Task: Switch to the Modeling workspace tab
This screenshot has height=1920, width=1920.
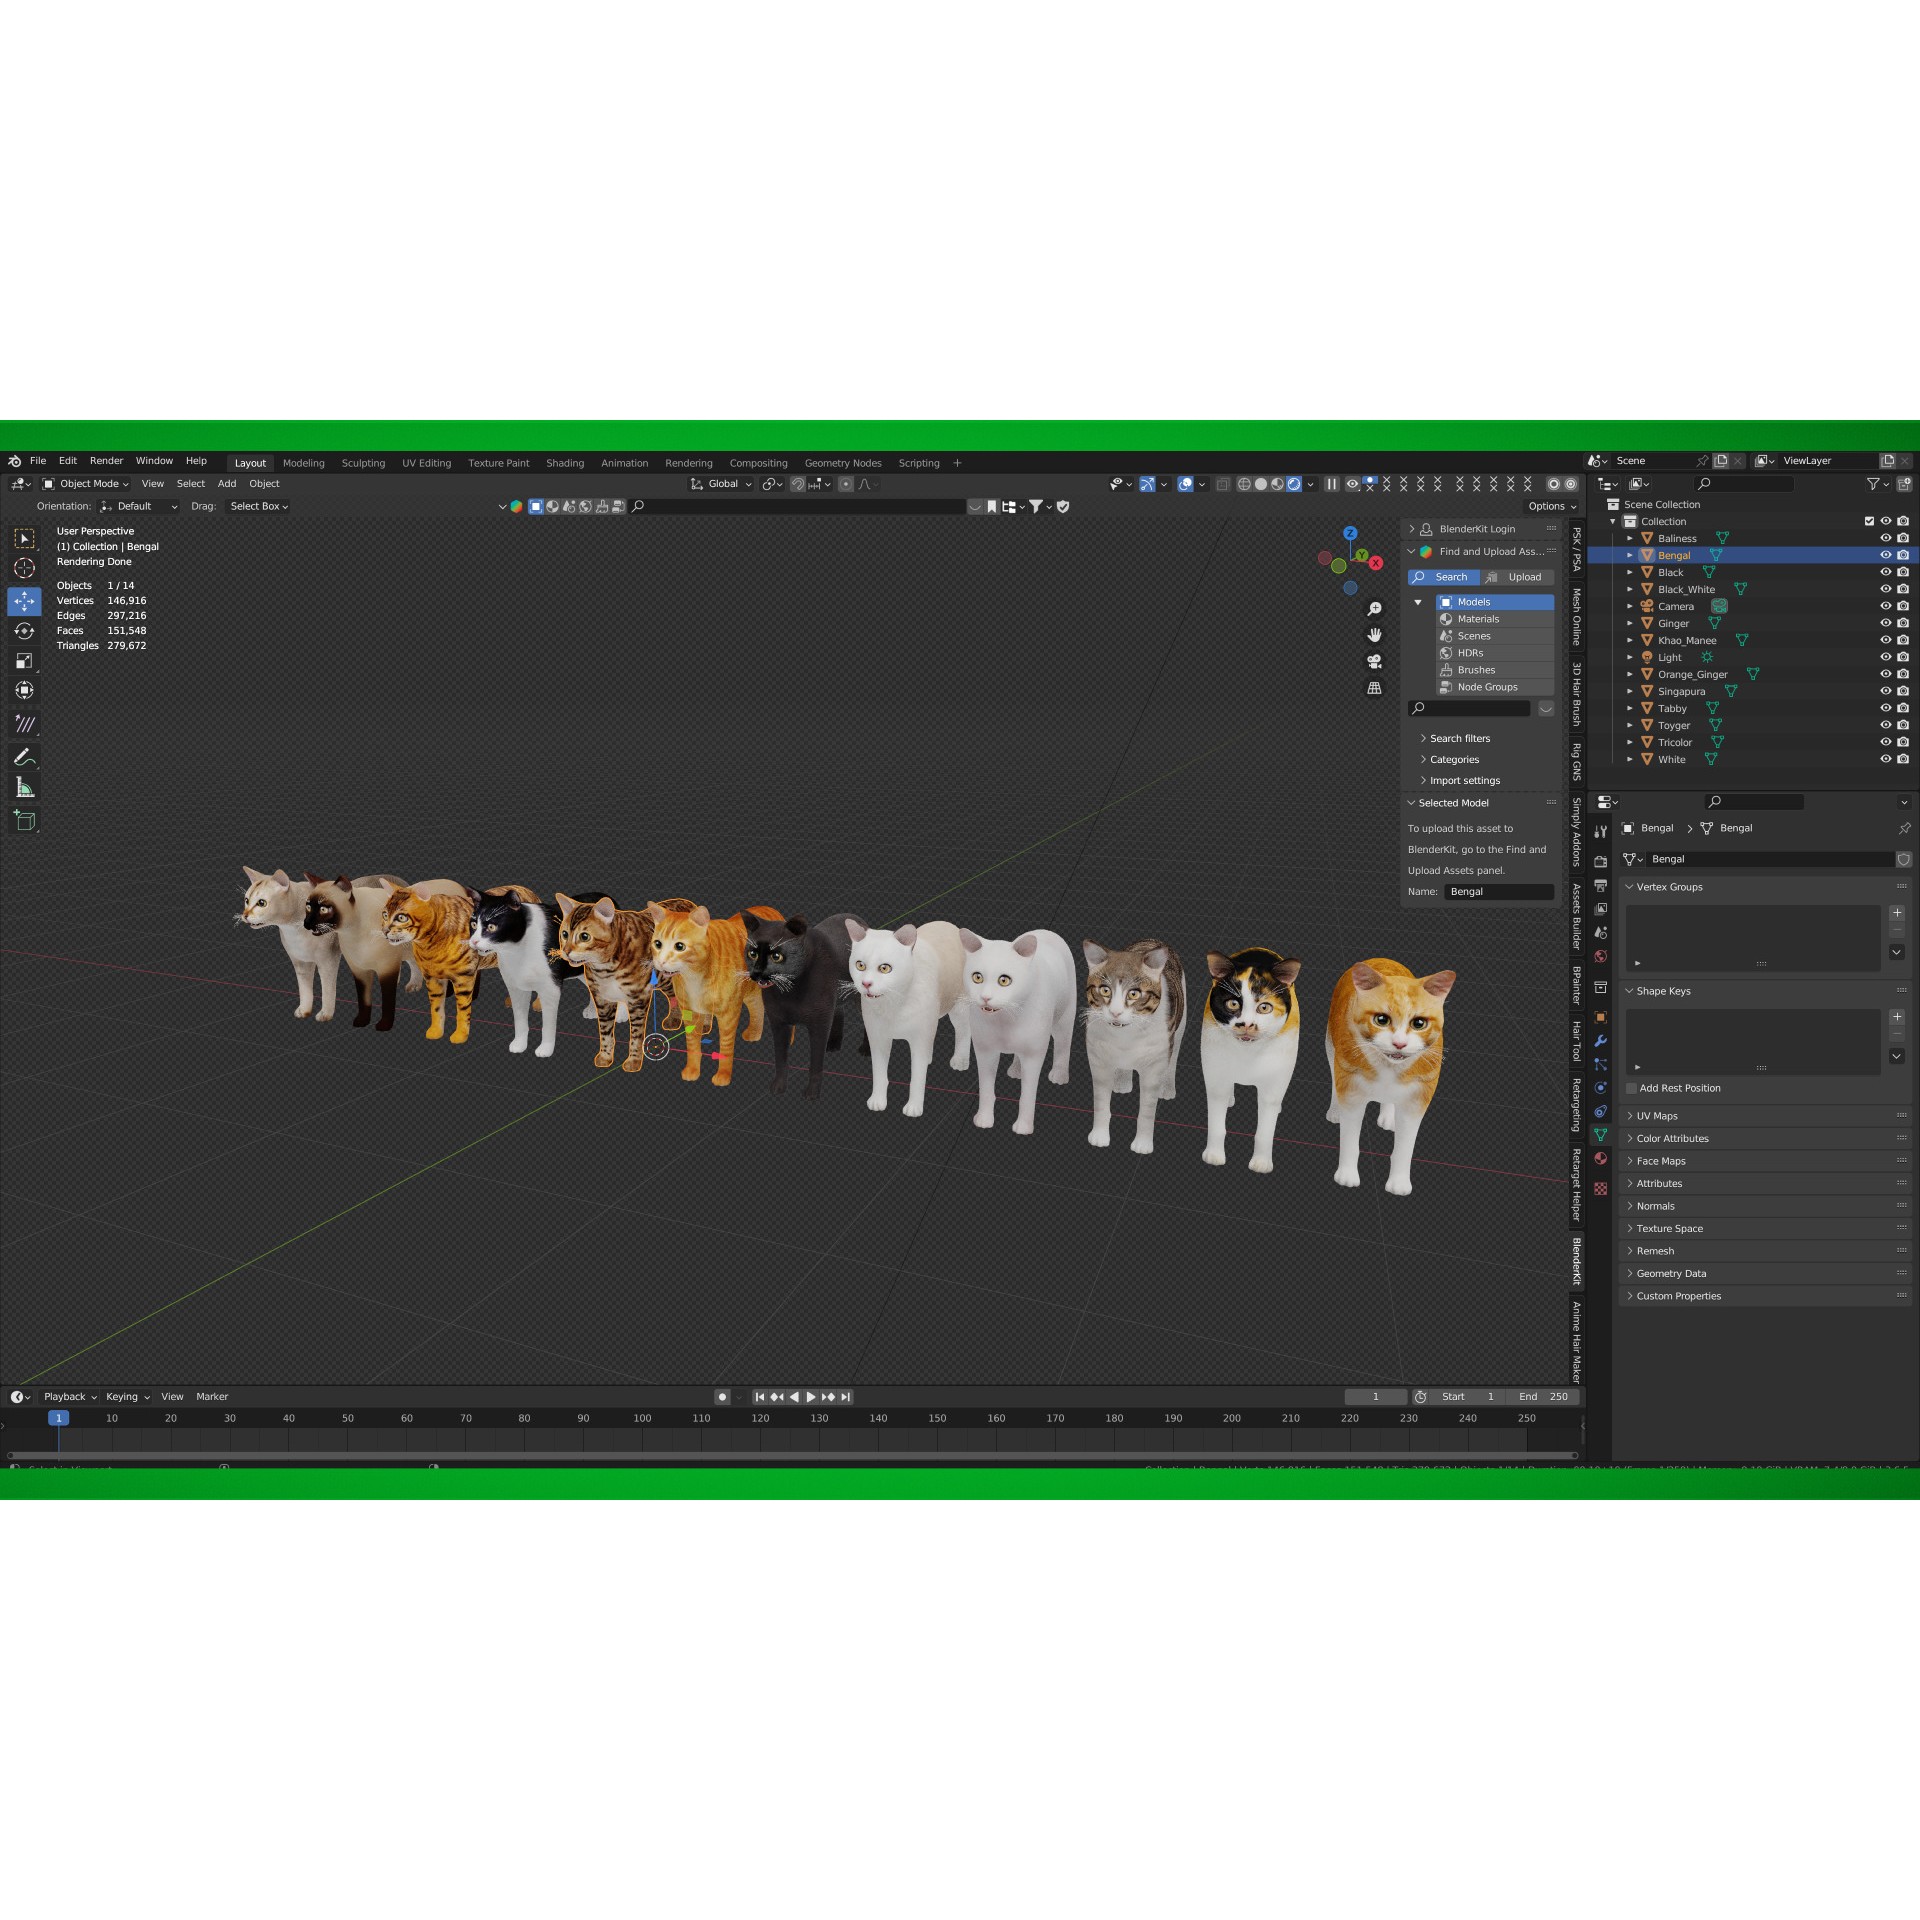Action: click(x=303, y=463)
